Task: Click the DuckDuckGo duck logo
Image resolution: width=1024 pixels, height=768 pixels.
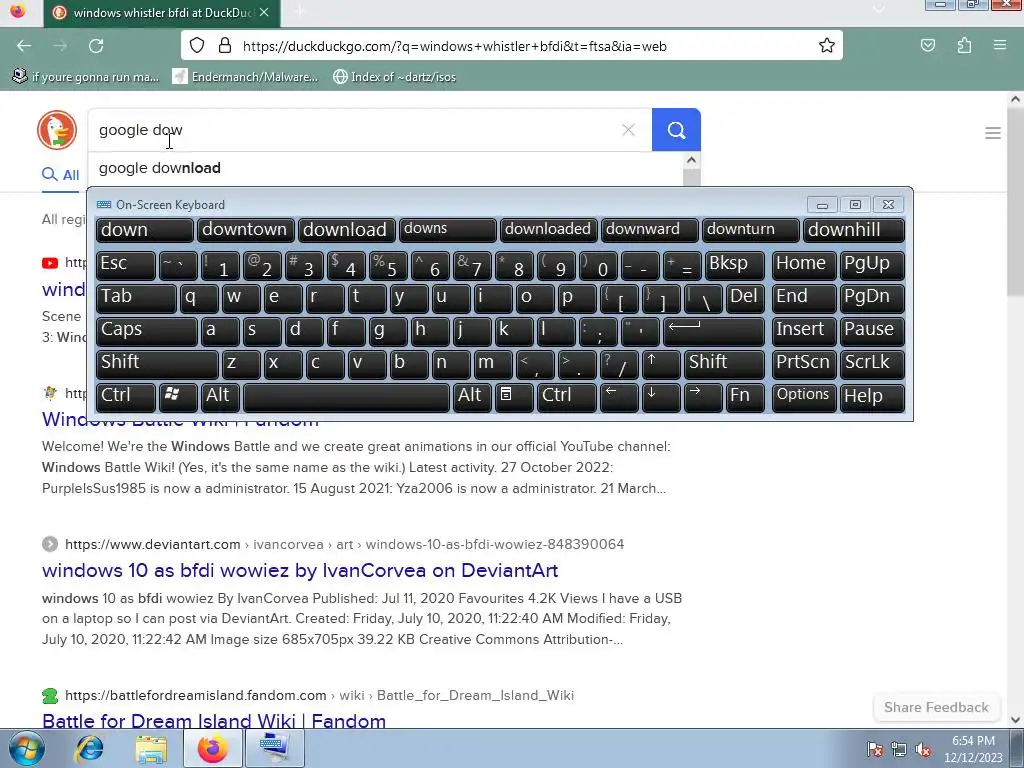Action: click(x=57, y=130)
